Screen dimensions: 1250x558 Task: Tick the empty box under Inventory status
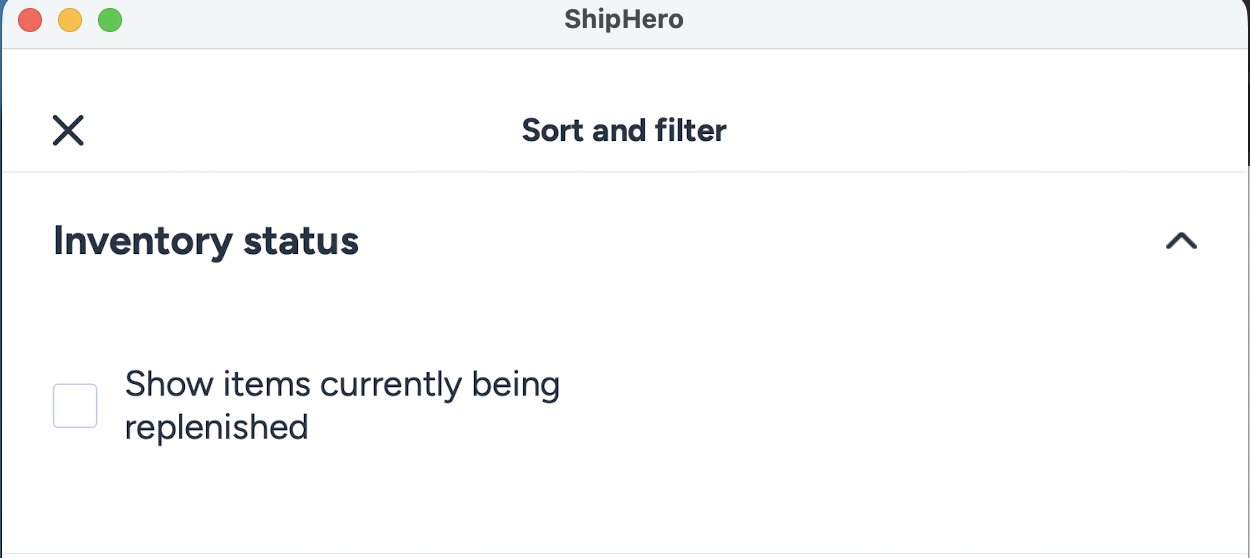pyautogui.click(x=75, y=406)
